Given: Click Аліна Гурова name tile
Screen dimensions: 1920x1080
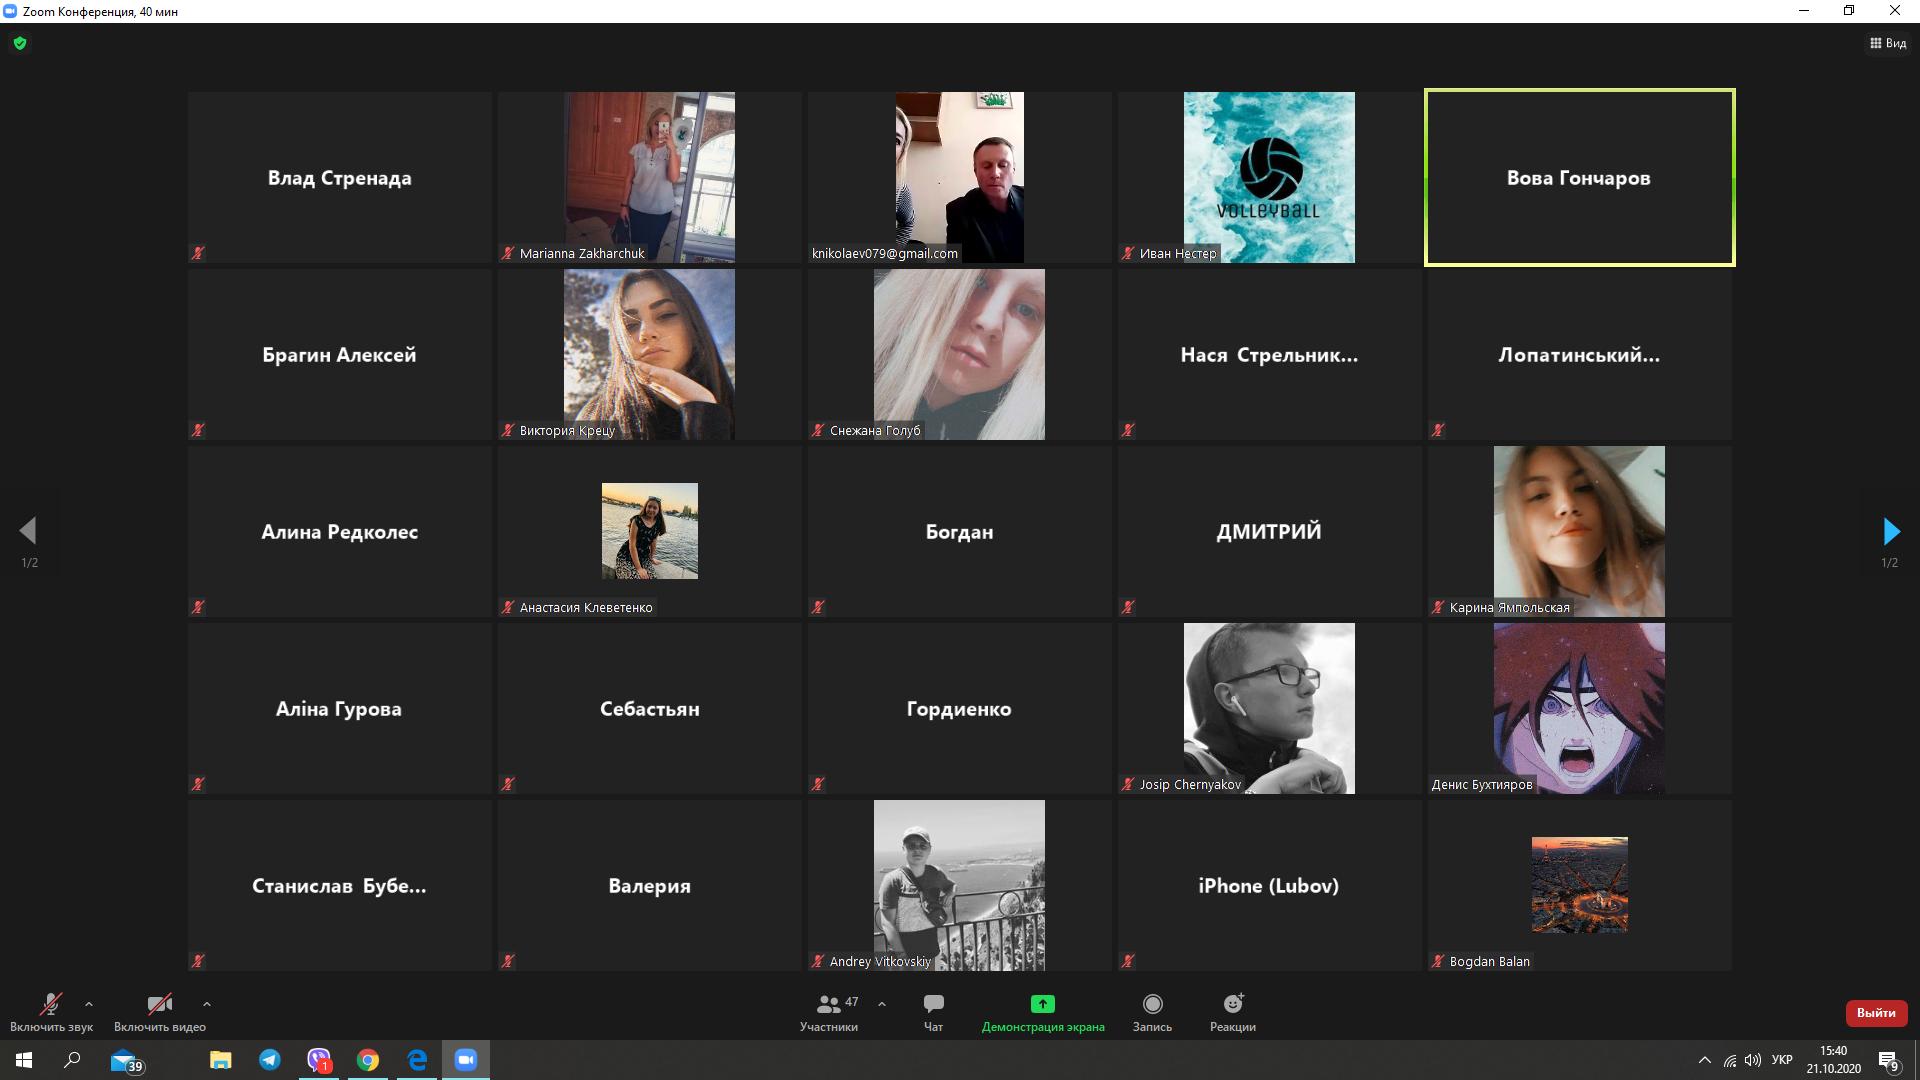Looking at the screenshot, I should 339,709.
